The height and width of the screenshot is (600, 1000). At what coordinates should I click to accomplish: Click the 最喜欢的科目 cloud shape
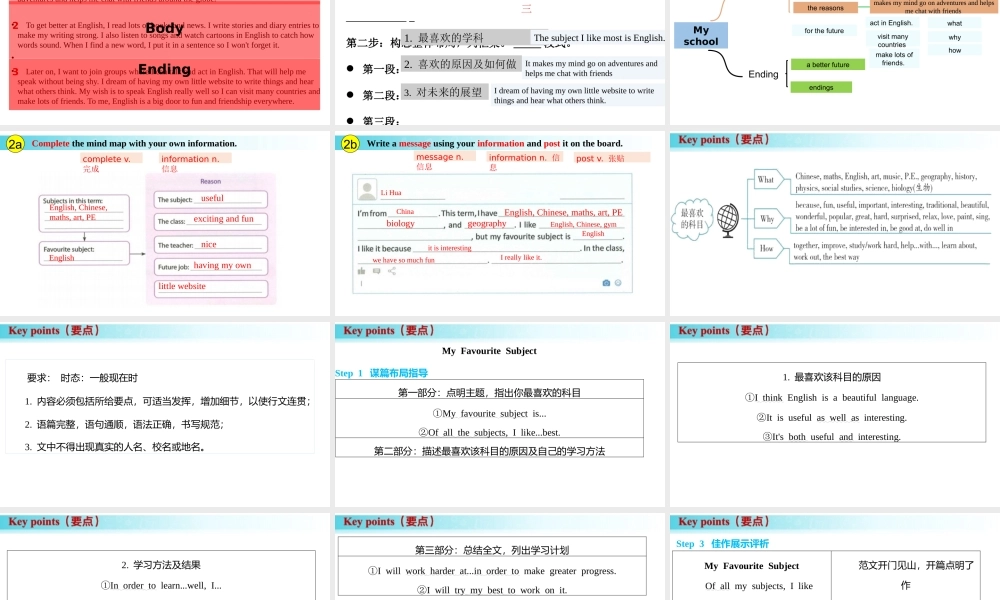pos(692,219)
